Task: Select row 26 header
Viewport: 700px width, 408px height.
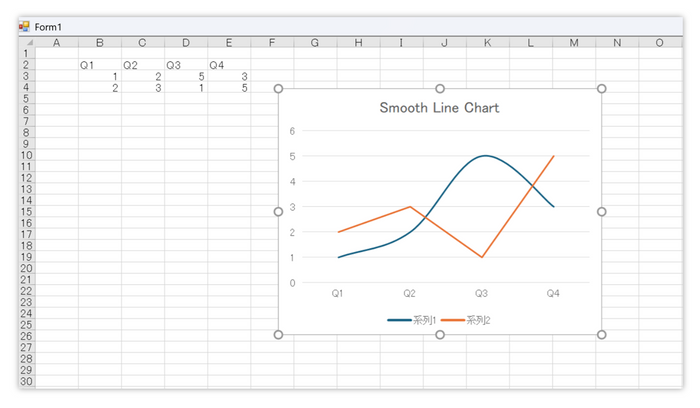Action: point(25,336)
